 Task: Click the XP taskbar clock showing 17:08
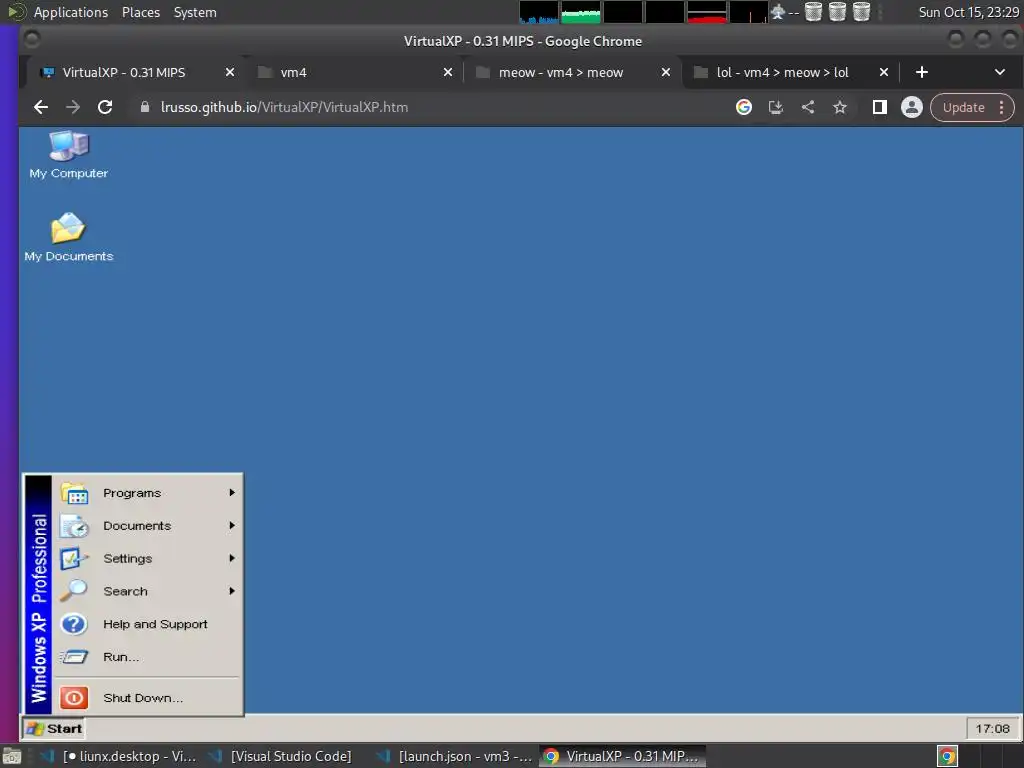pos(992,729)
